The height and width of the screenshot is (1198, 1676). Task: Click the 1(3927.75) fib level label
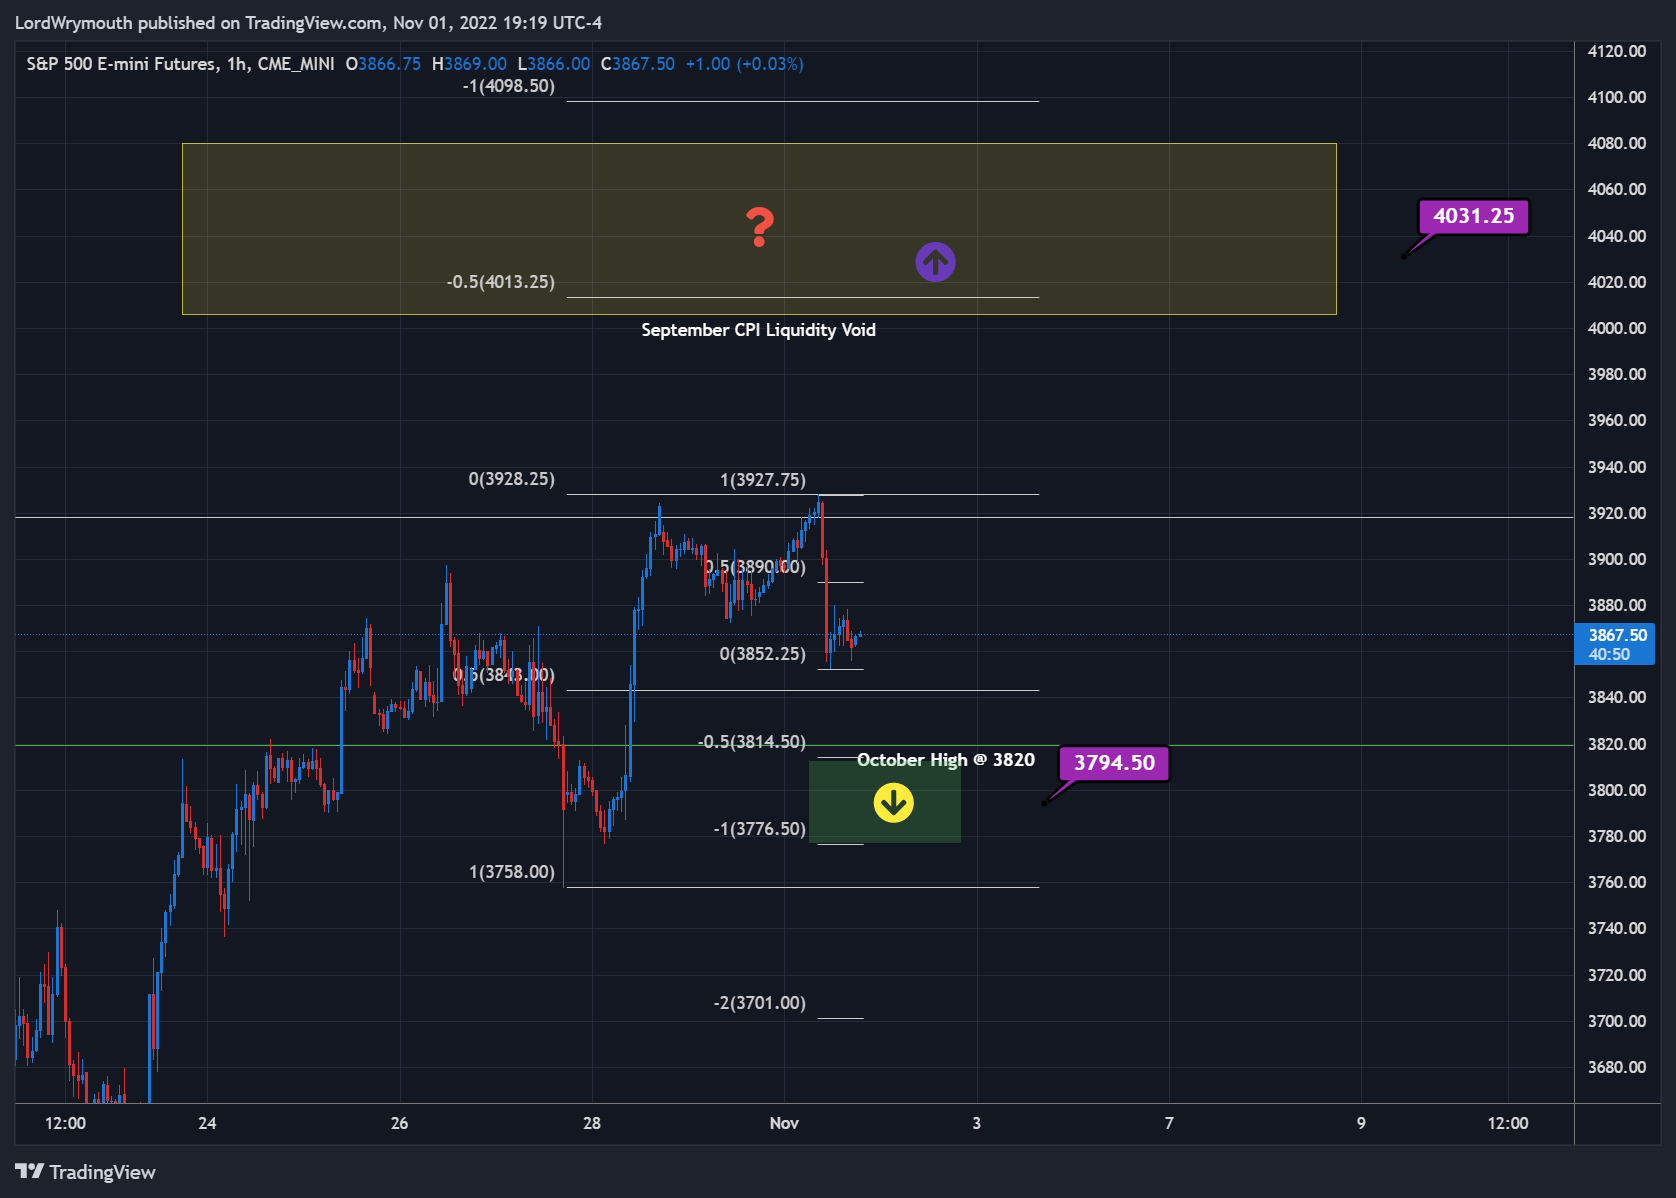(763, 480)
